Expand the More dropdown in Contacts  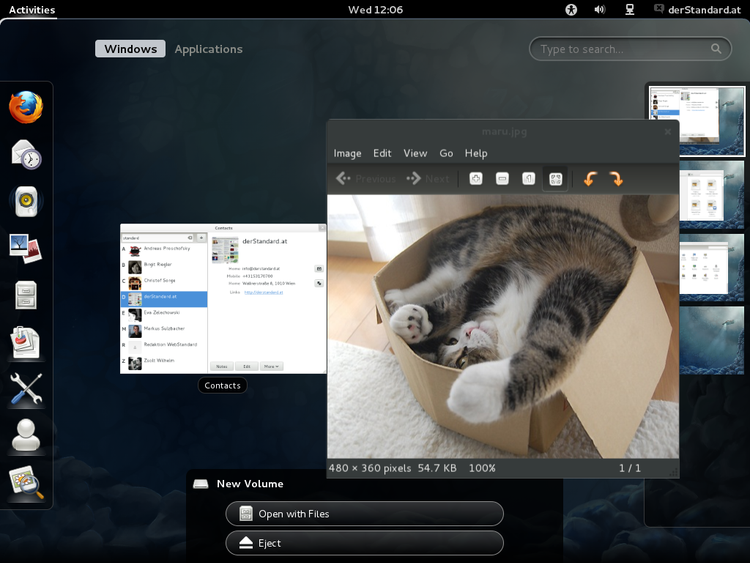click(x=270, y=367)
